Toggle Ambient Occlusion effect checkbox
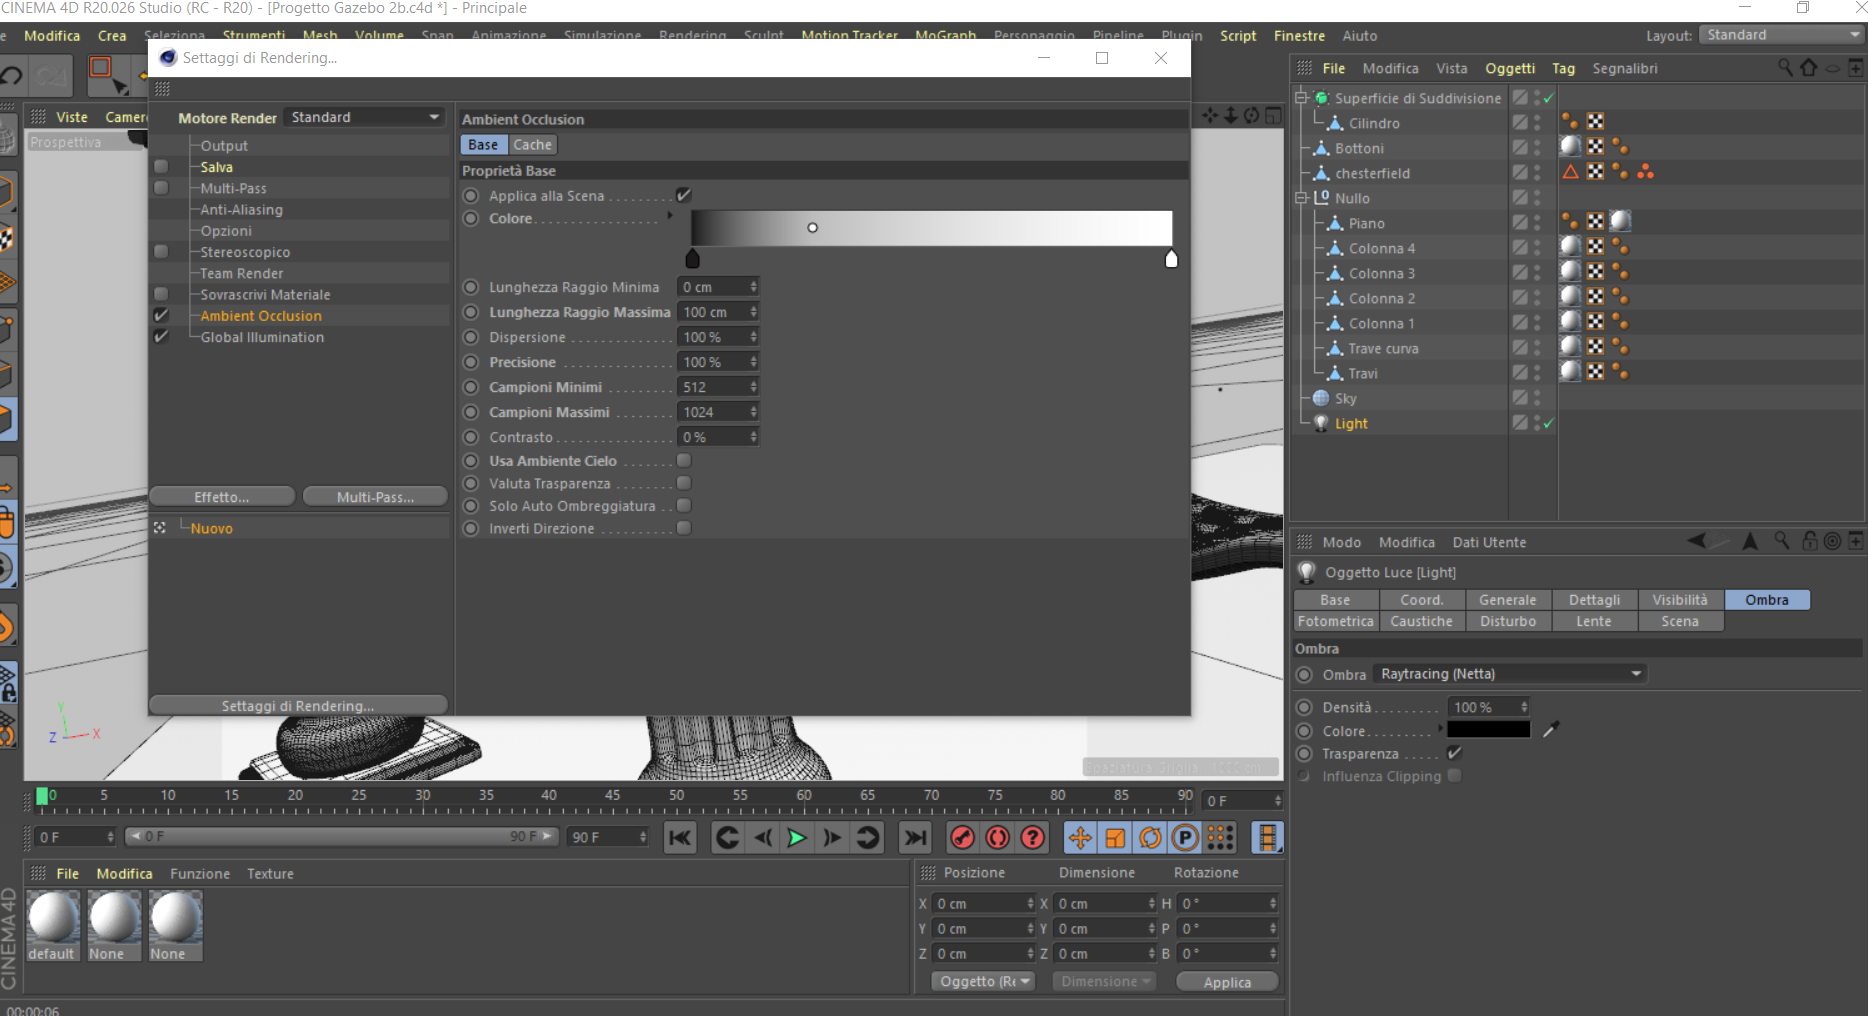Screen dimensions: 1868x1016 161,315
